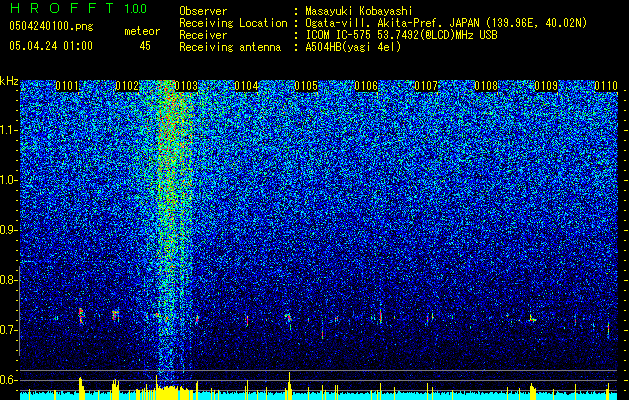Click the meteor echo blip below 0101
The height and width of the screenshot is (400, 629).
(81, 316)
